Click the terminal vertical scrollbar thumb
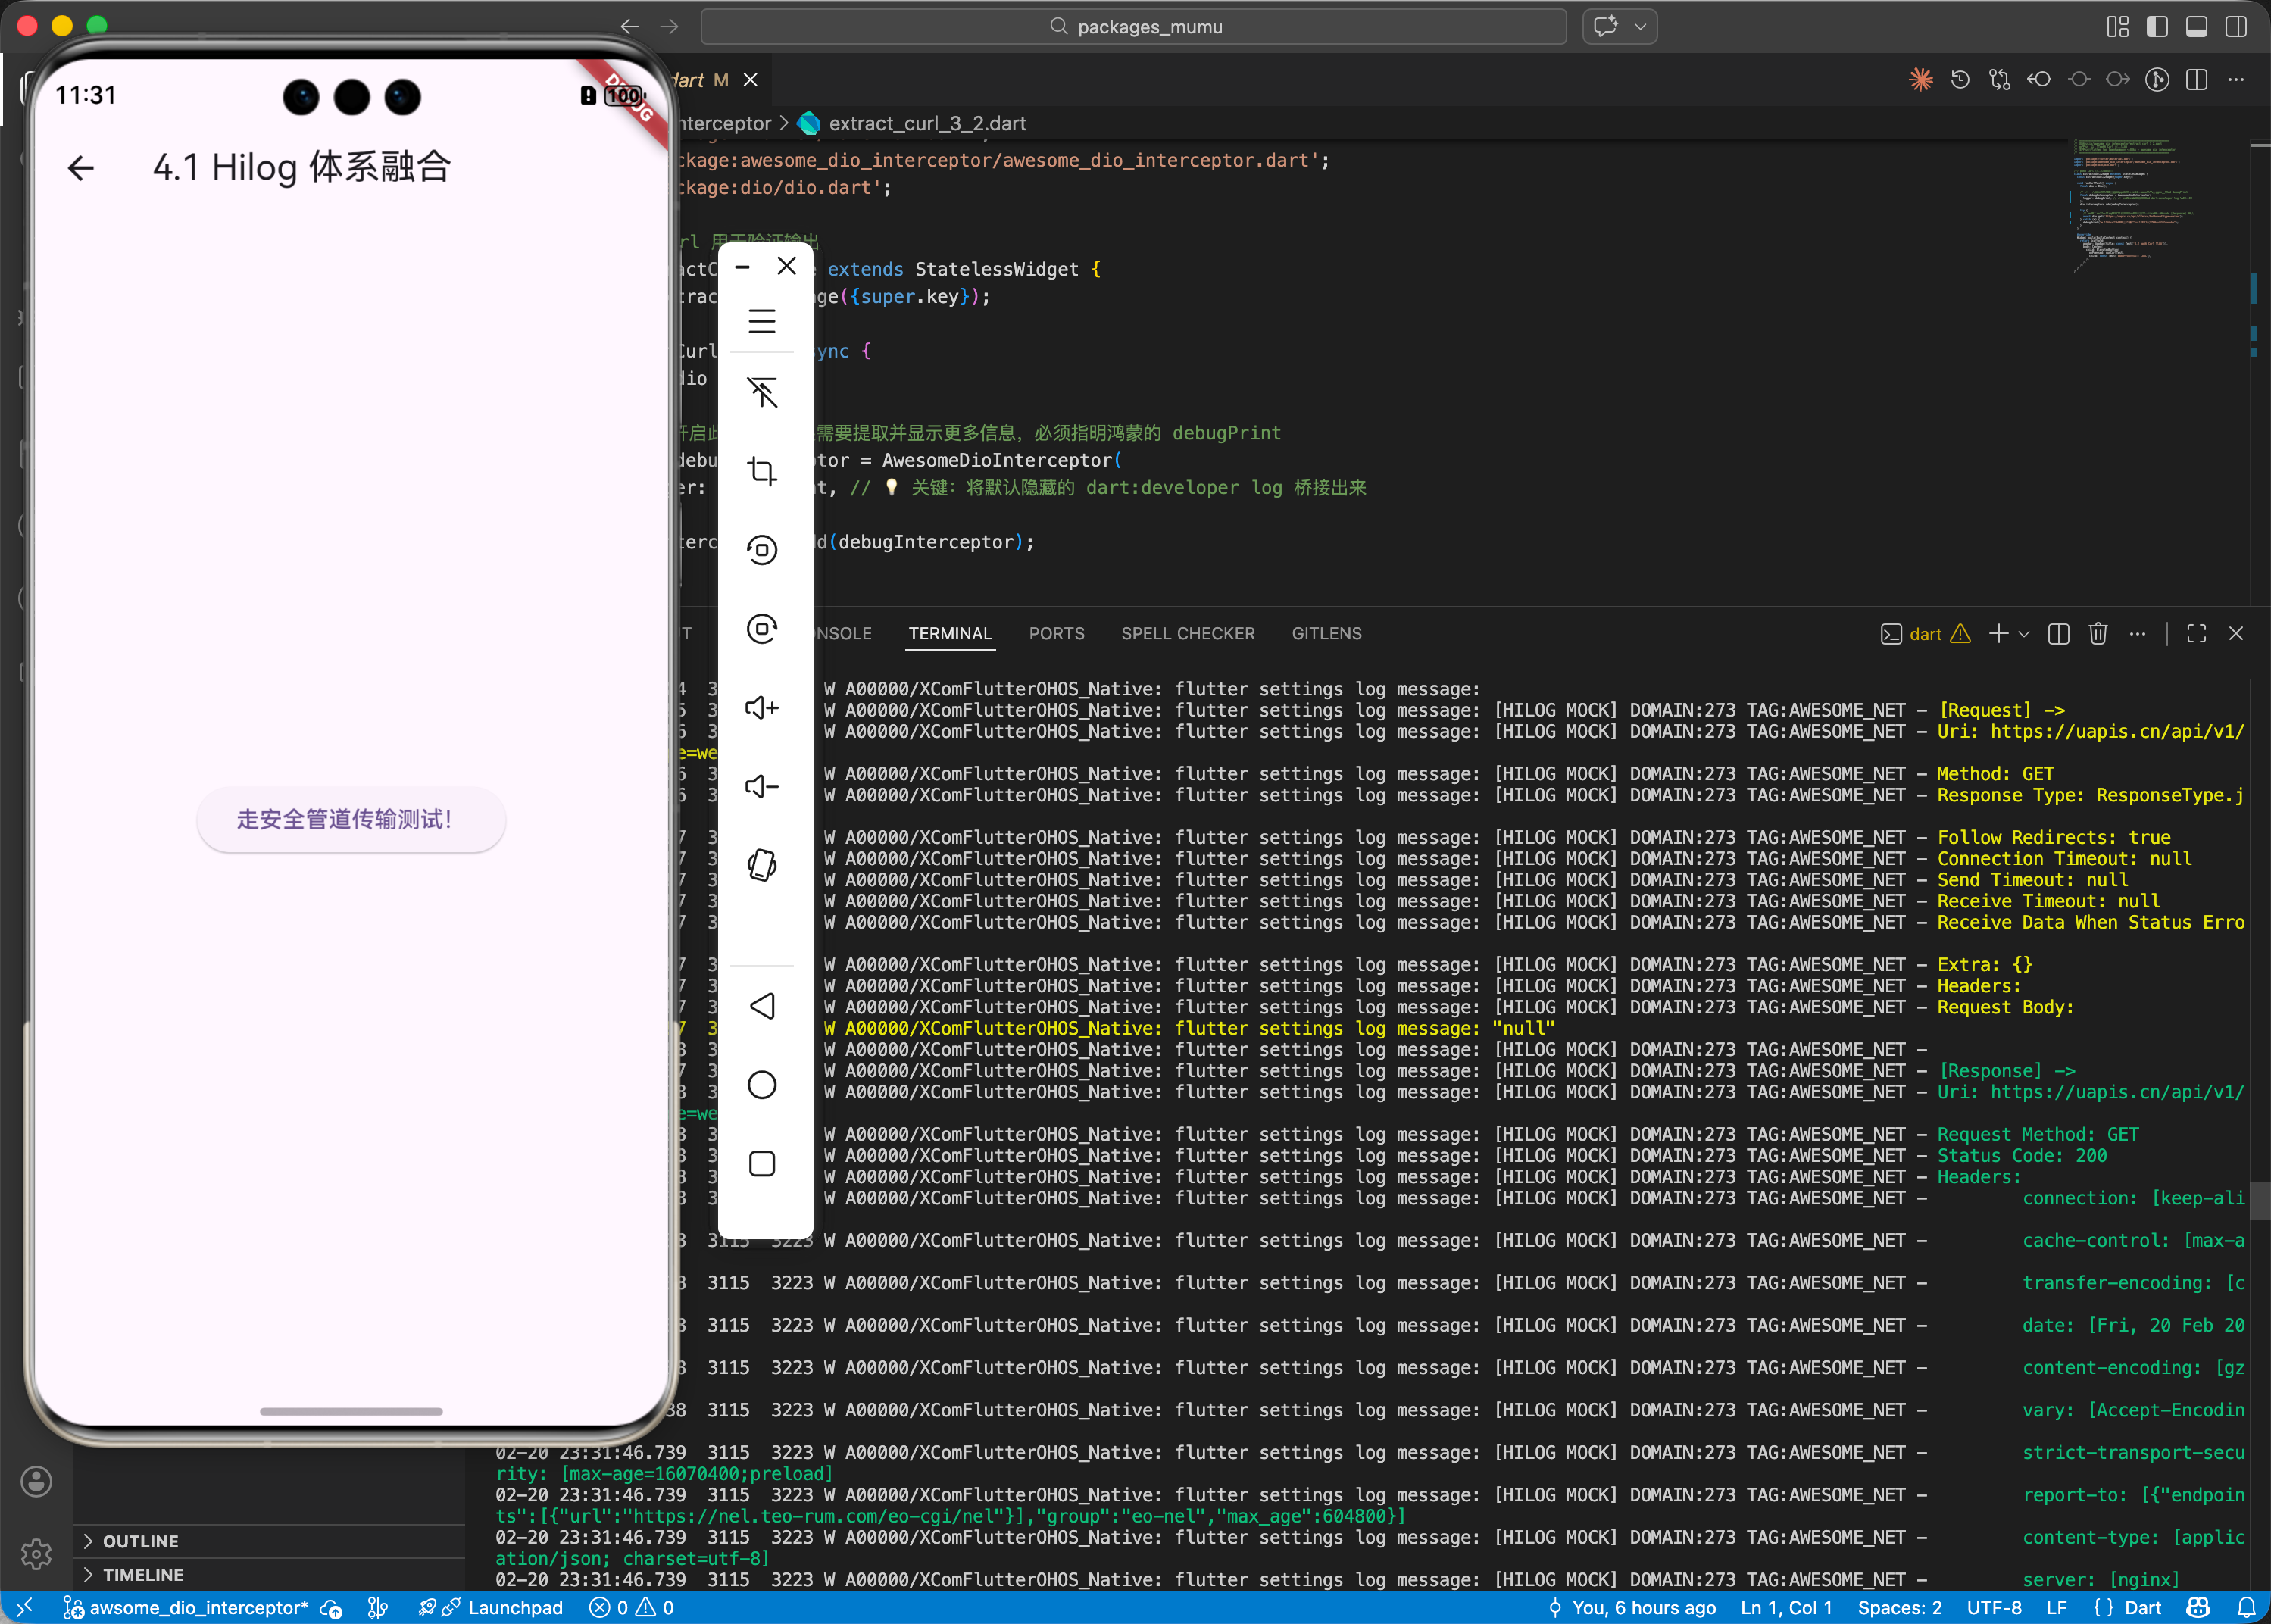The image size is (2271, 1624). (2258, 1200)
